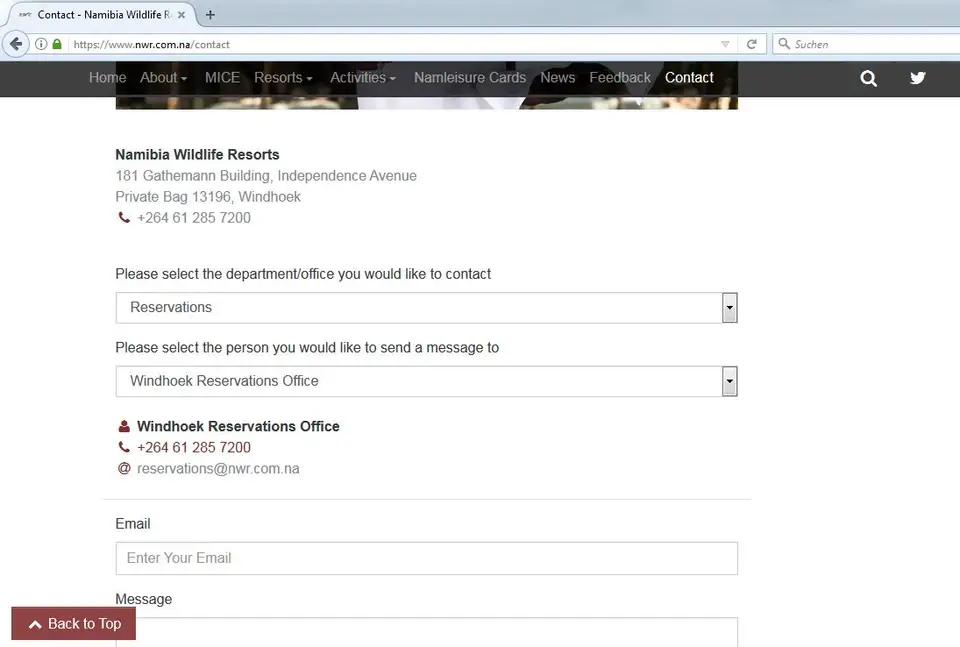Click the address bar URL
The width and height of the screenshot is (960, 647).
point(151,44)
